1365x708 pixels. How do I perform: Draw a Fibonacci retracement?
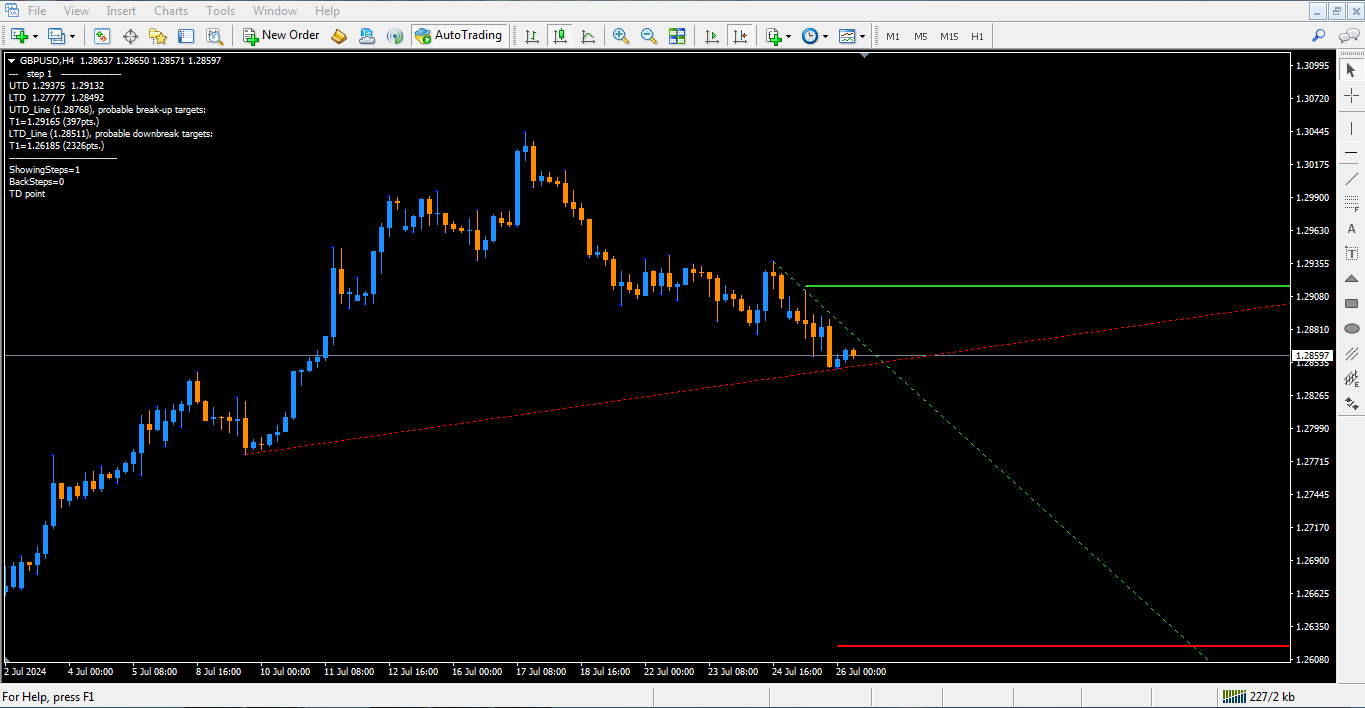(x=1351, y=204)
